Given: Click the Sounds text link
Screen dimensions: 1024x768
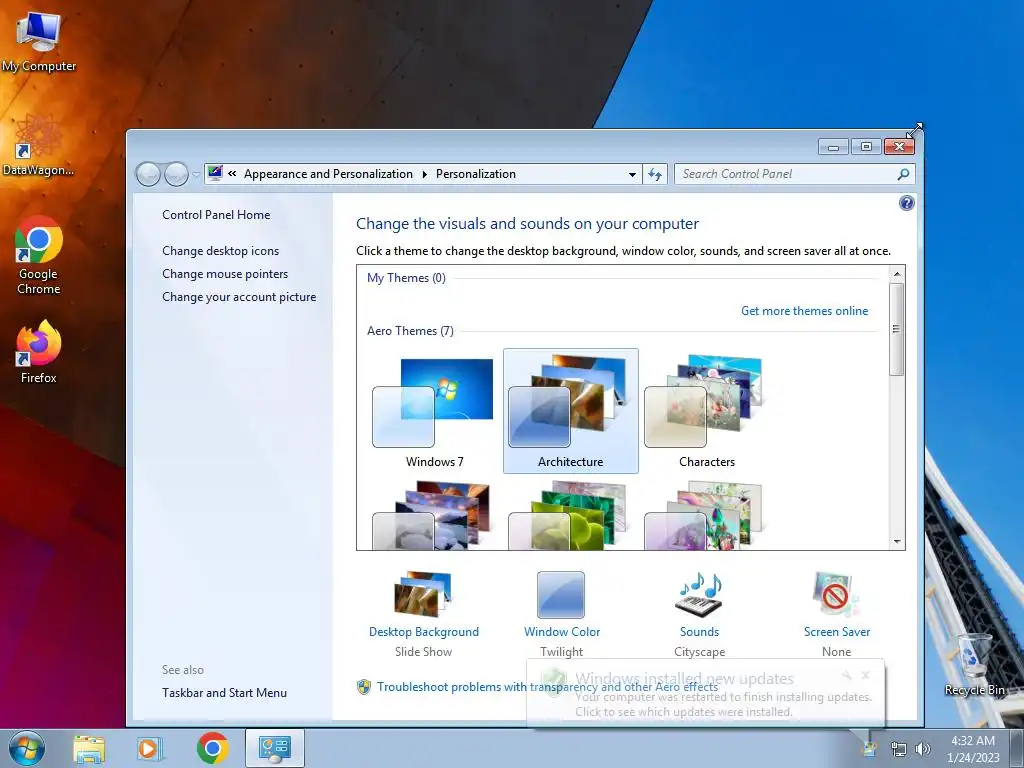Looking at the screenshot, I should click(699, 632).
